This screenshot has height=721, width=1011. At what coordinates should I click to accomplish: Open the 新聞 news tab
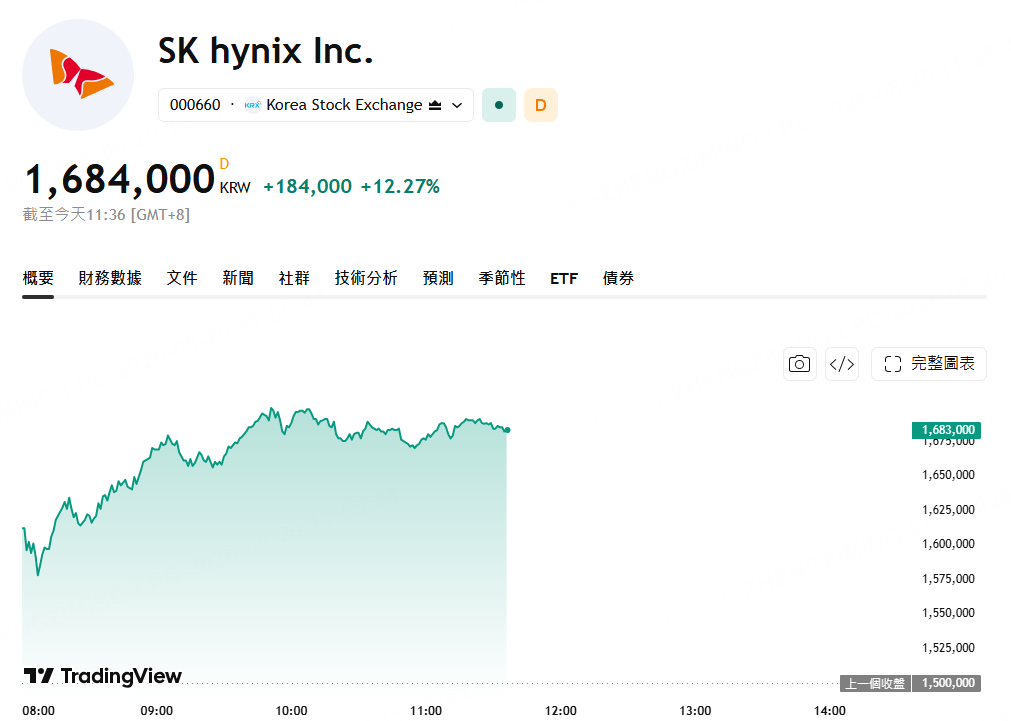238,278
